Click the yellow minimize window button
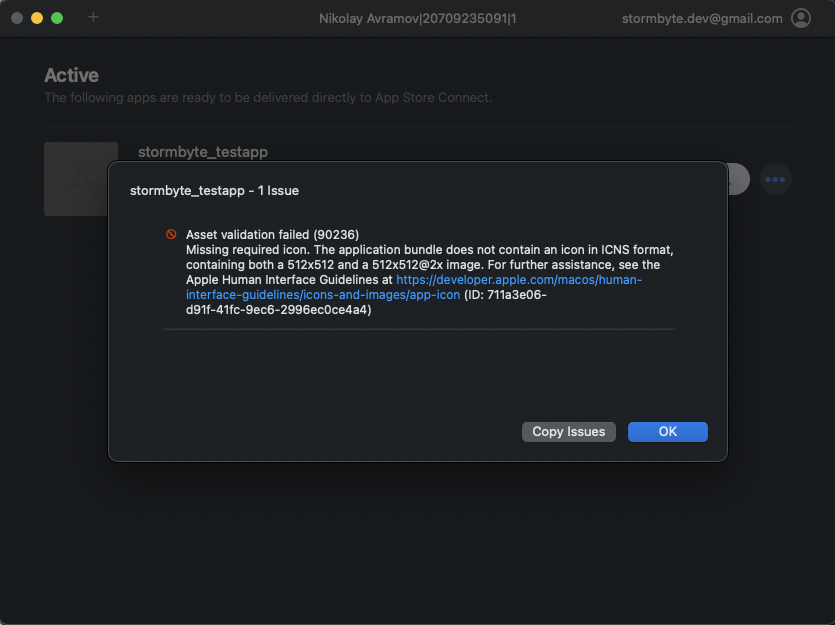The width and height of the screenshot is (835, 625). [37, 18]
